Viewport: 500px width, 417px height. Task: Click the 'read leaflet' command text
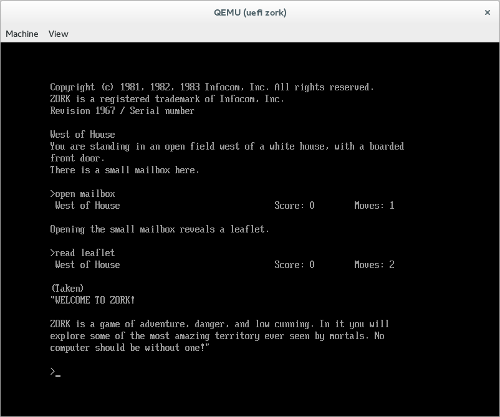[82, 253]
